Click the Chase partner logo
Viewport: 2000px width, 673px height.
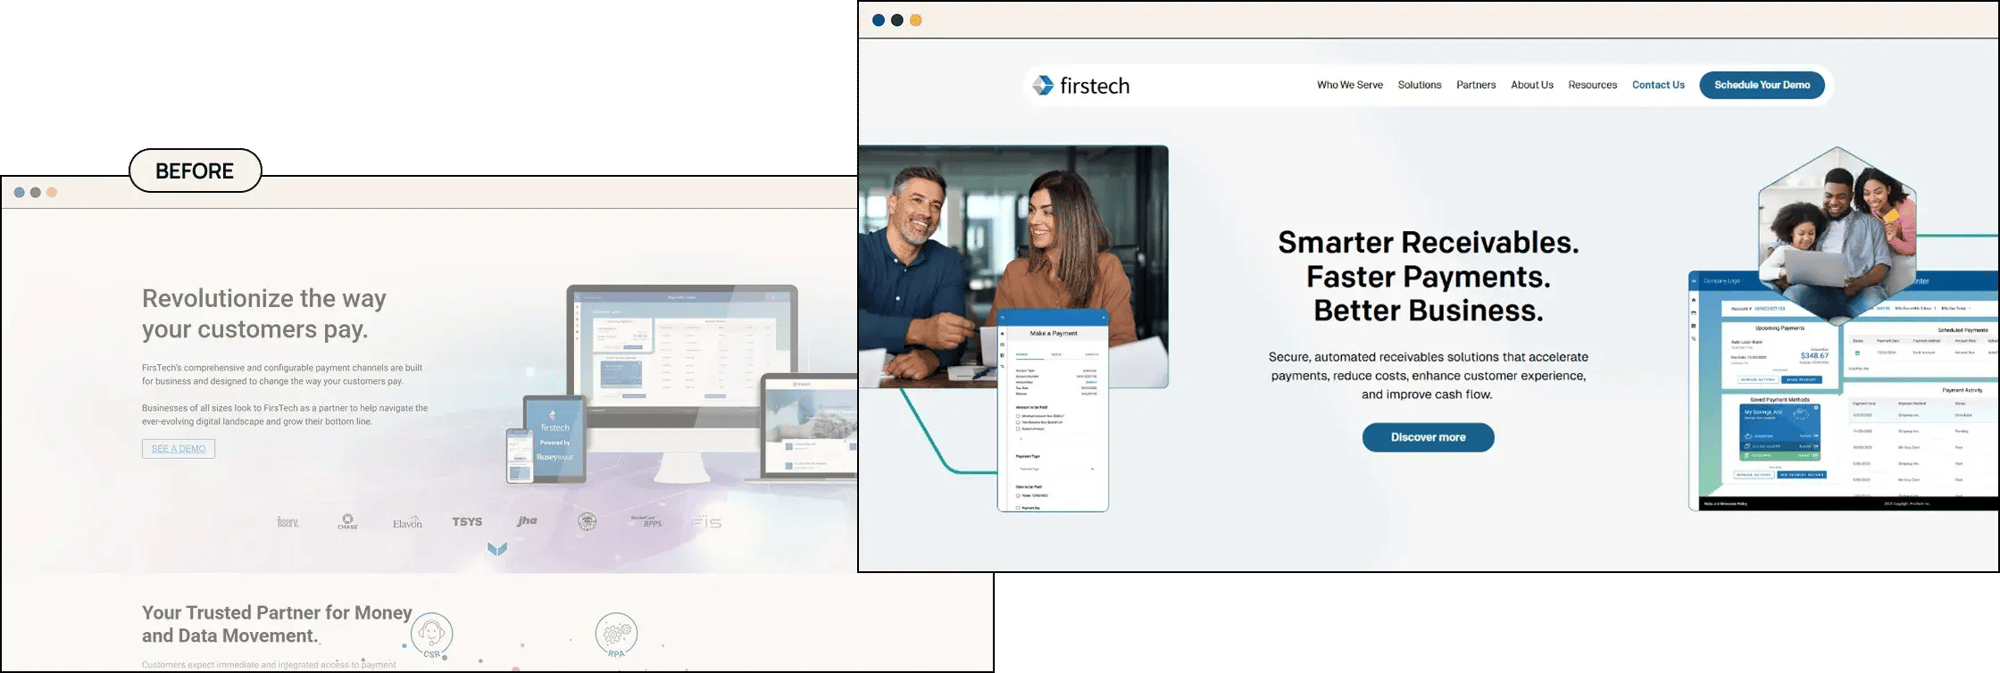pos(347,522)
